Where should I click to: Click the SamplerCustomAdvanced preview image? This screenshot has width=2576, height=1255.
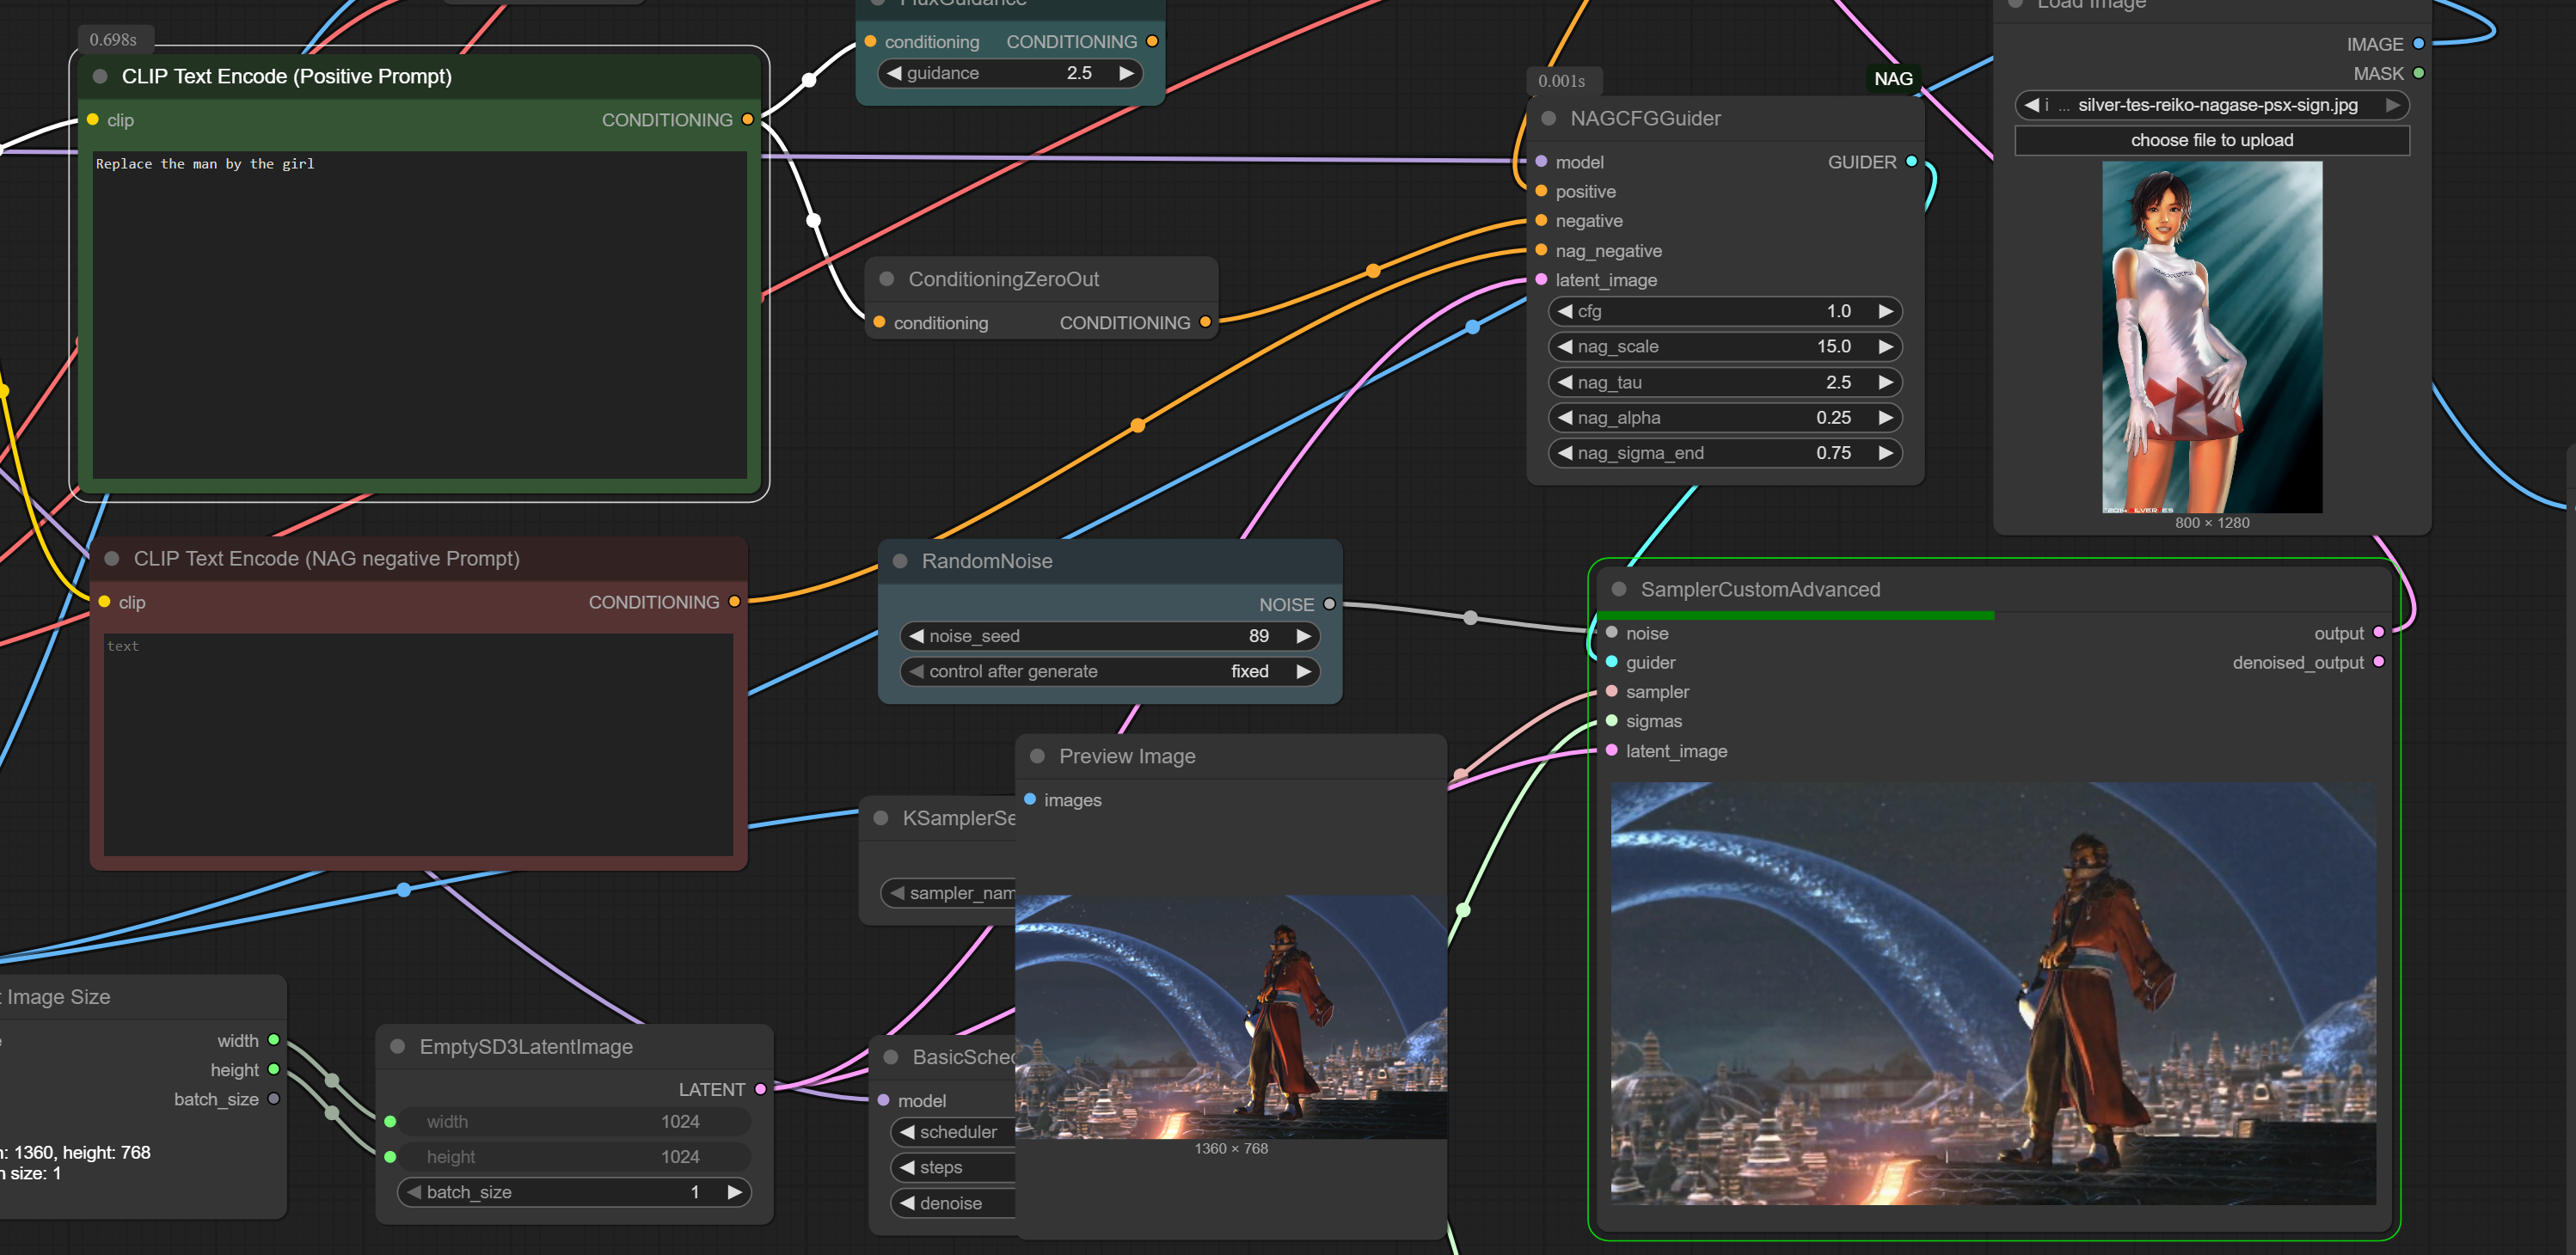(1993, 993)
